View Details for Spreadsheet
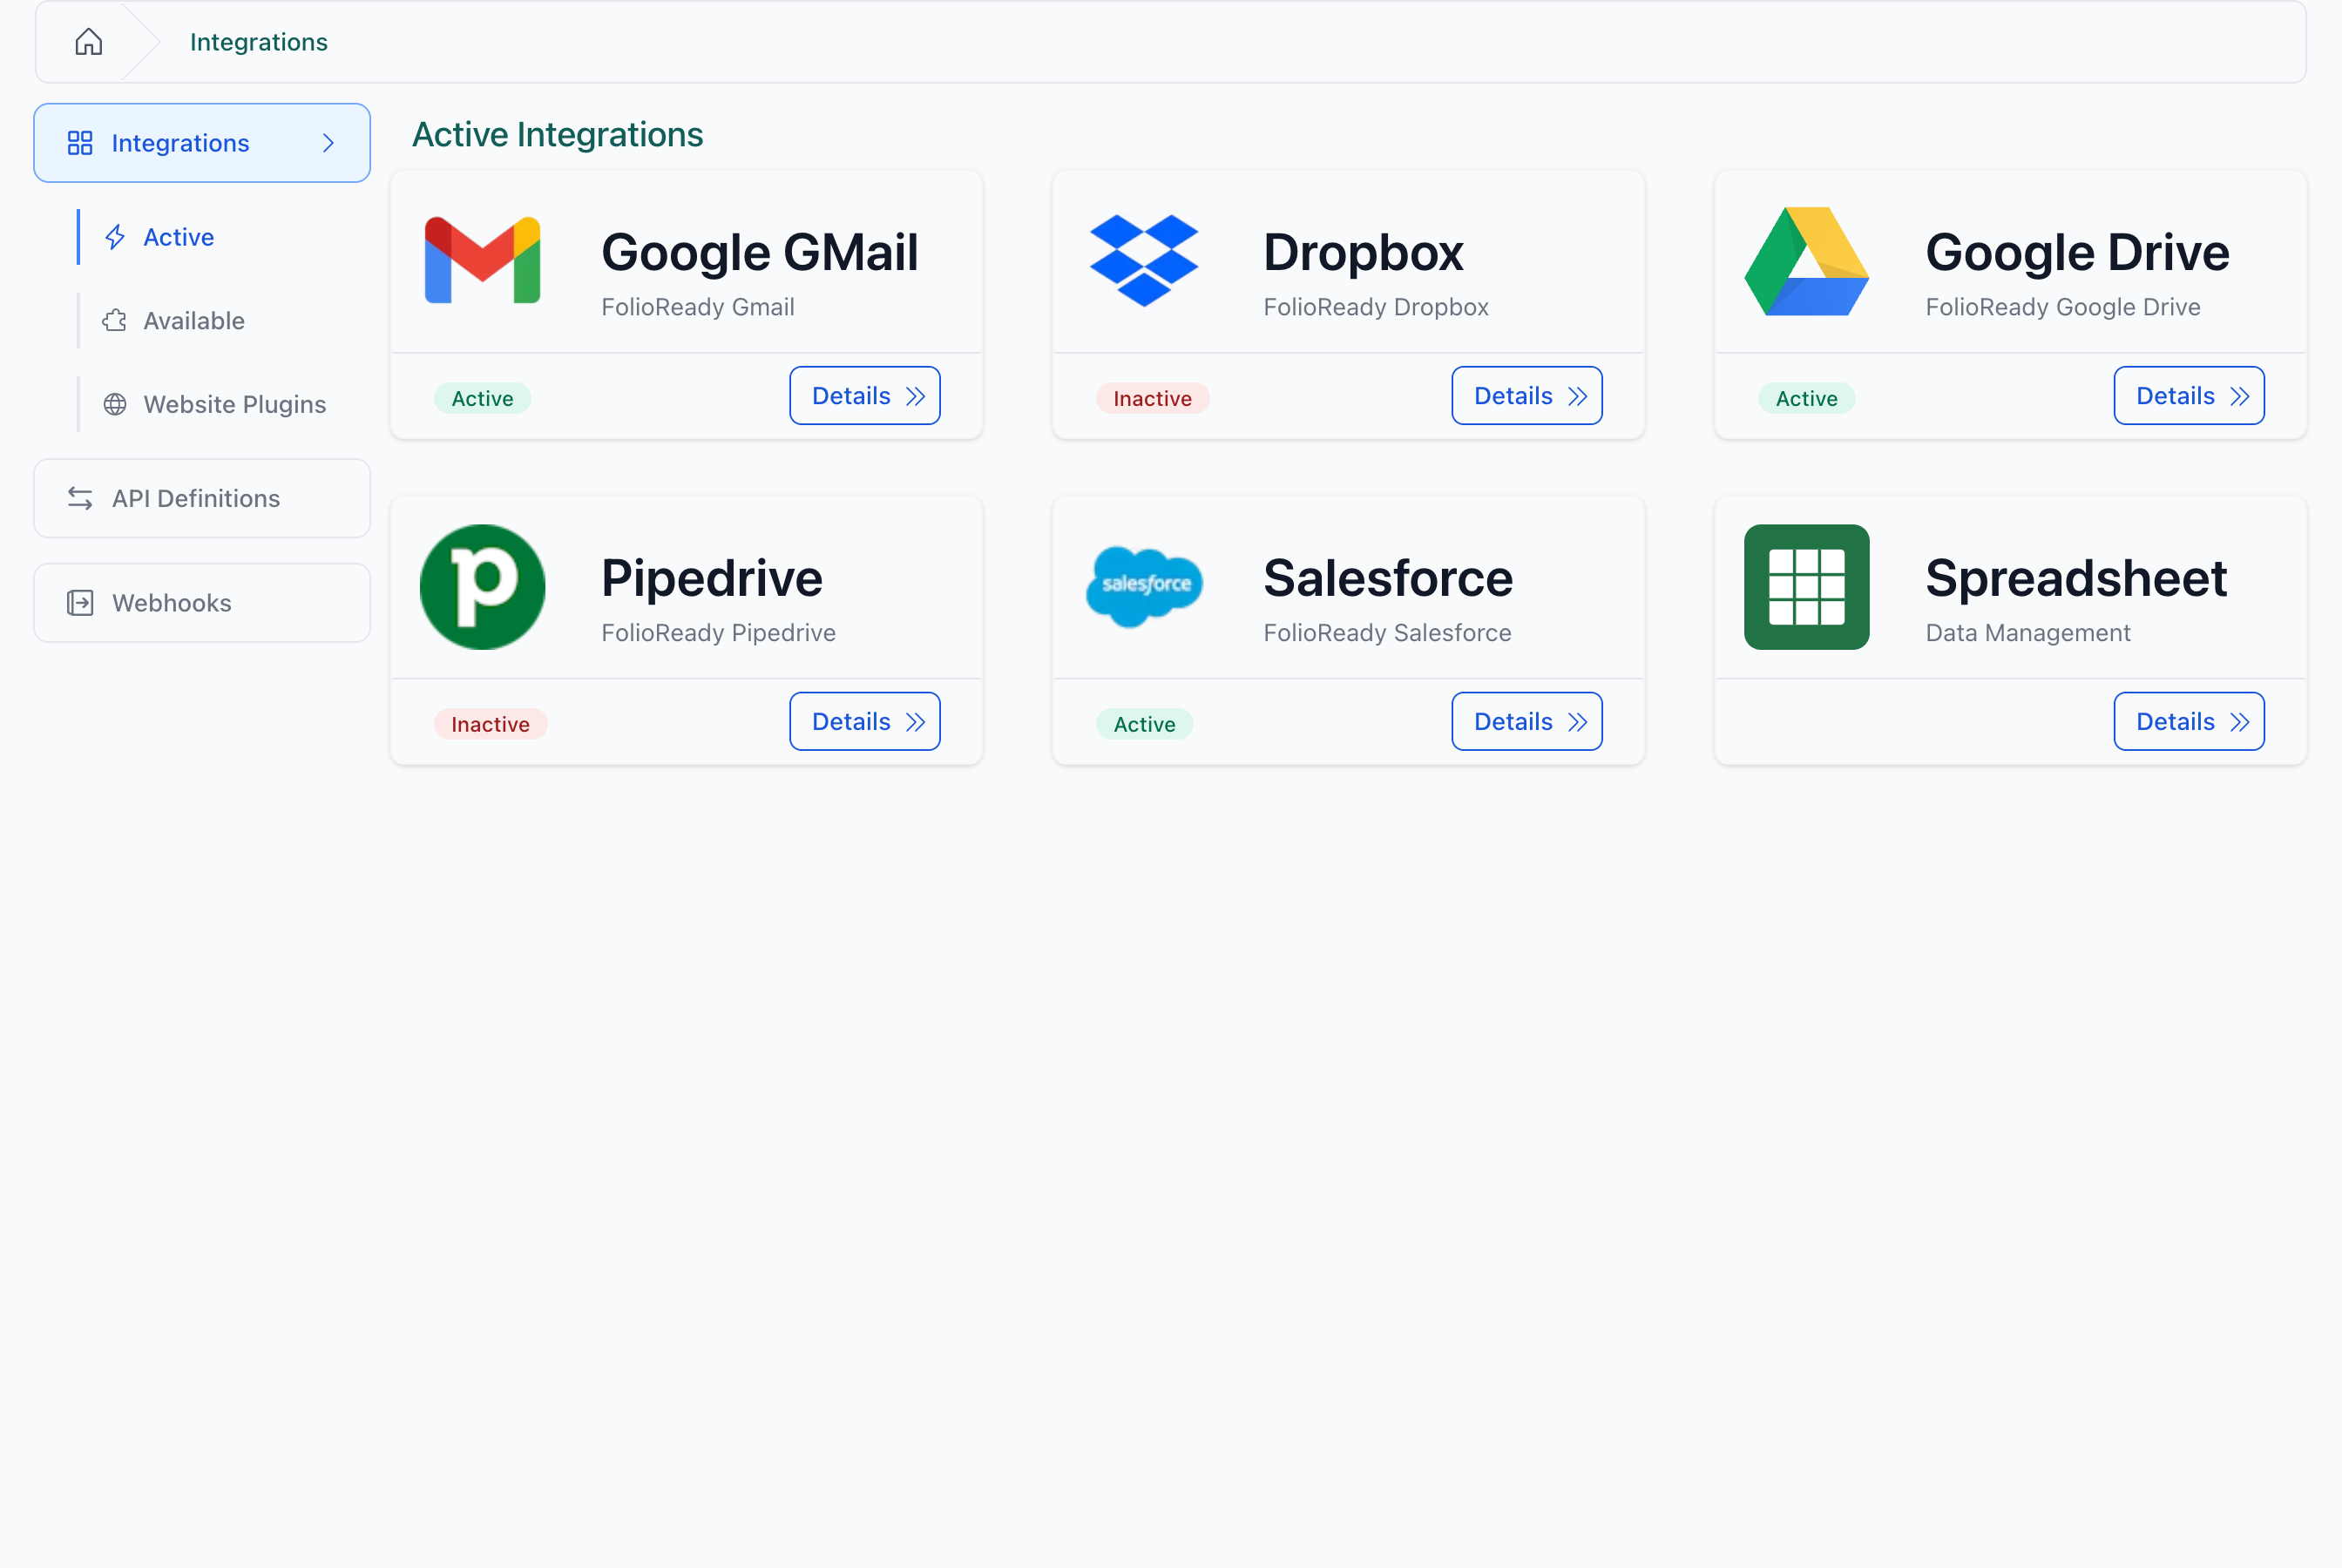 coord(2189,722)
